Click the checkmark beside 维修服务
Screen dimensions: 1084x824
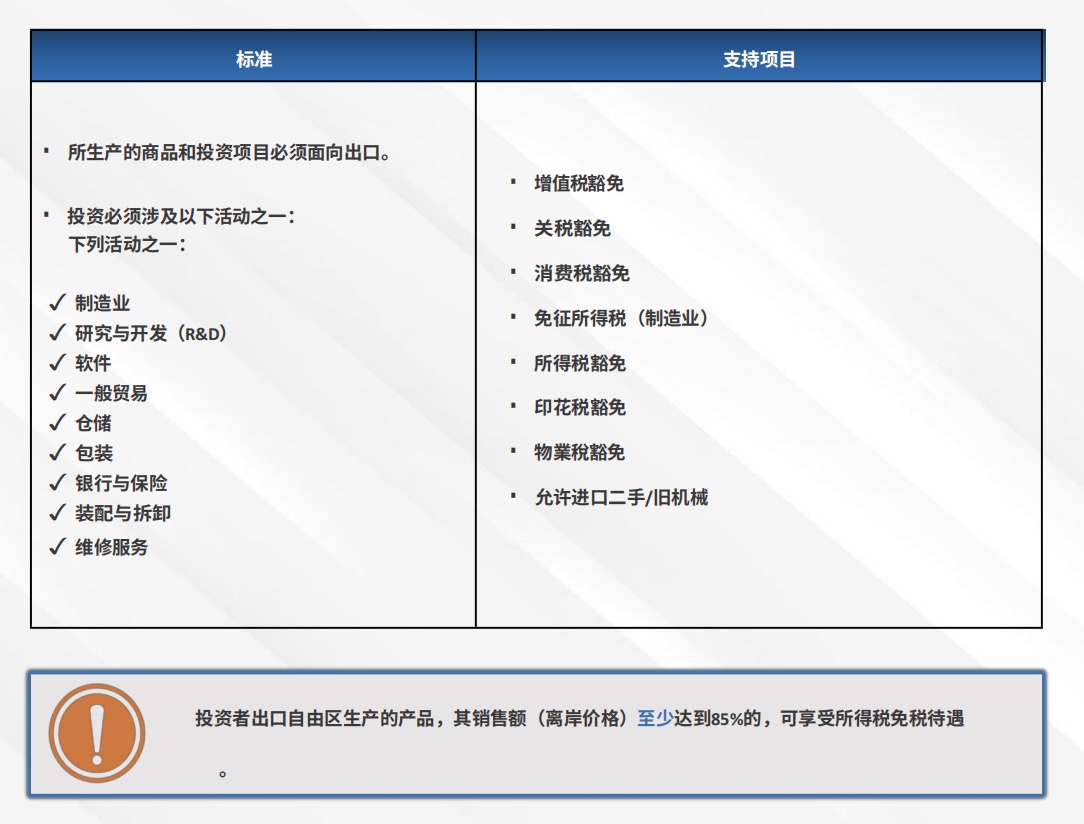click(57, 547)
